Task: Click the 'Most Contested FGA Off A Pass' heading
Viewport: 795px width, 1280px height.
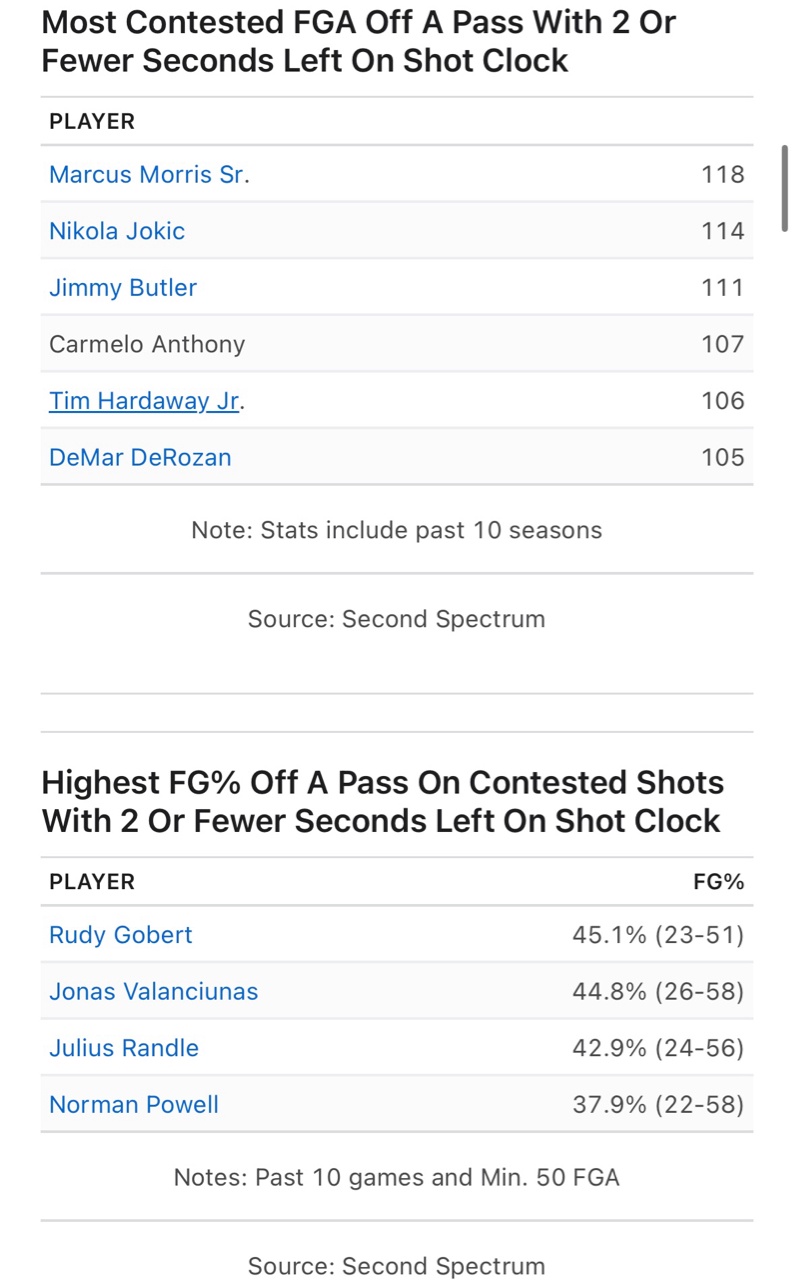Action: (359, 40)
